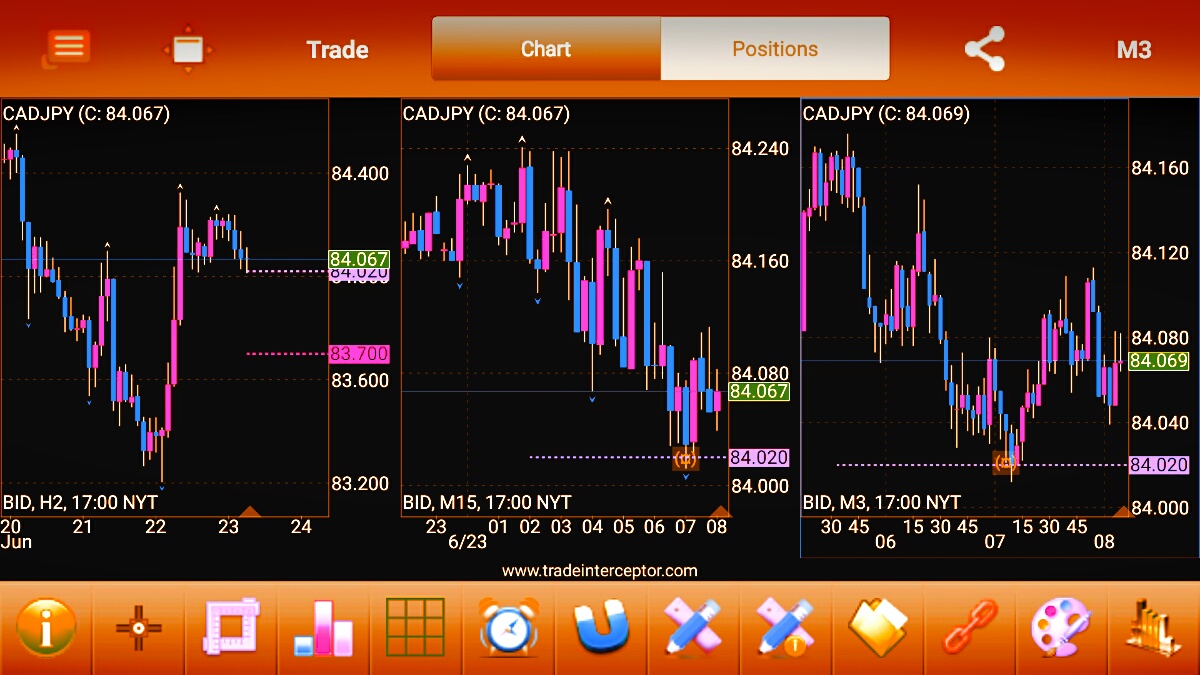1200x675 pixels.
Task: Open the grid layout icon
Action: tap(415, 628)
